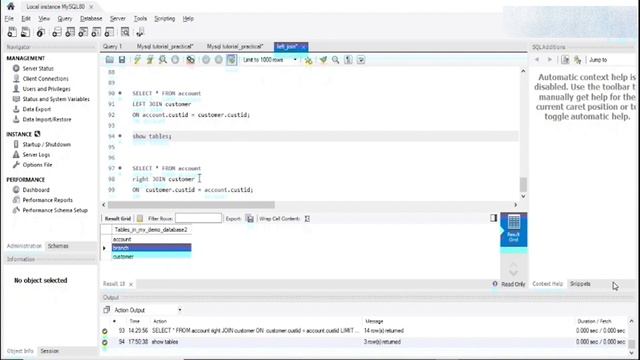This screenshot has width=640, height=360.
Task: Open the File menu
Action: (x=9, y=19)
